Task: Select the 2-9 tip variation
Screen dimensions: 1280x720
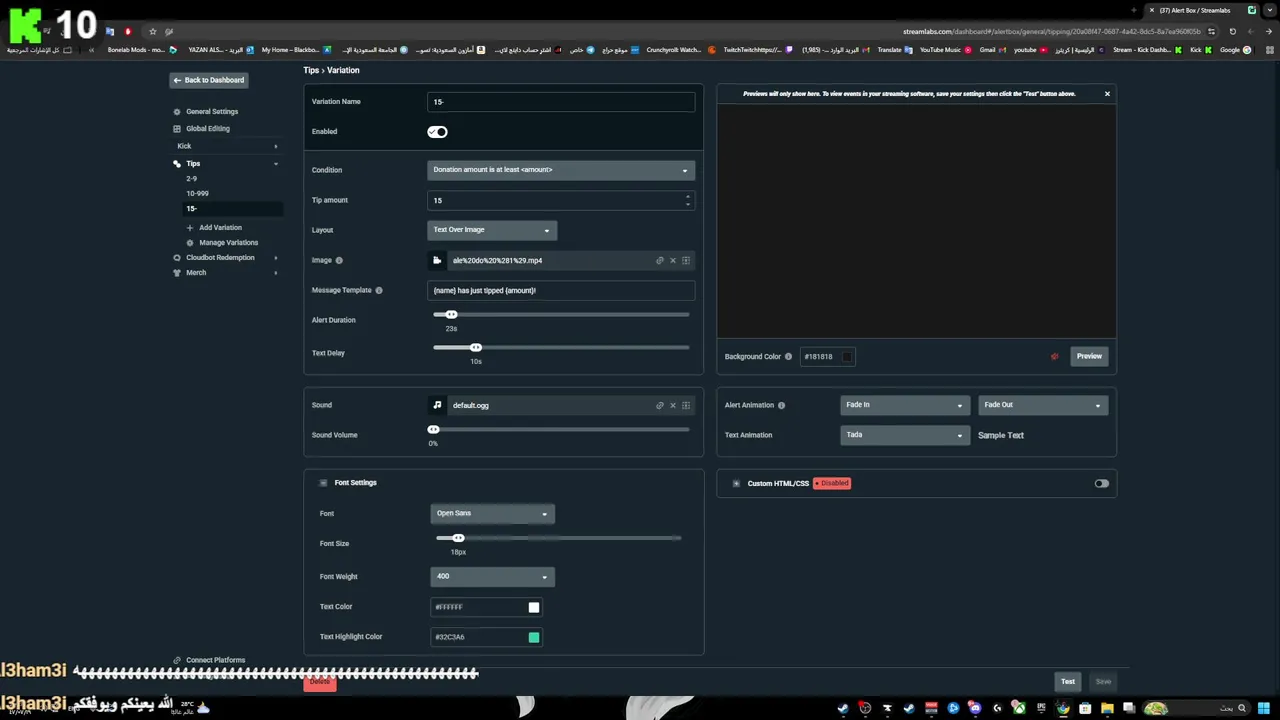Action: point(191,179)
